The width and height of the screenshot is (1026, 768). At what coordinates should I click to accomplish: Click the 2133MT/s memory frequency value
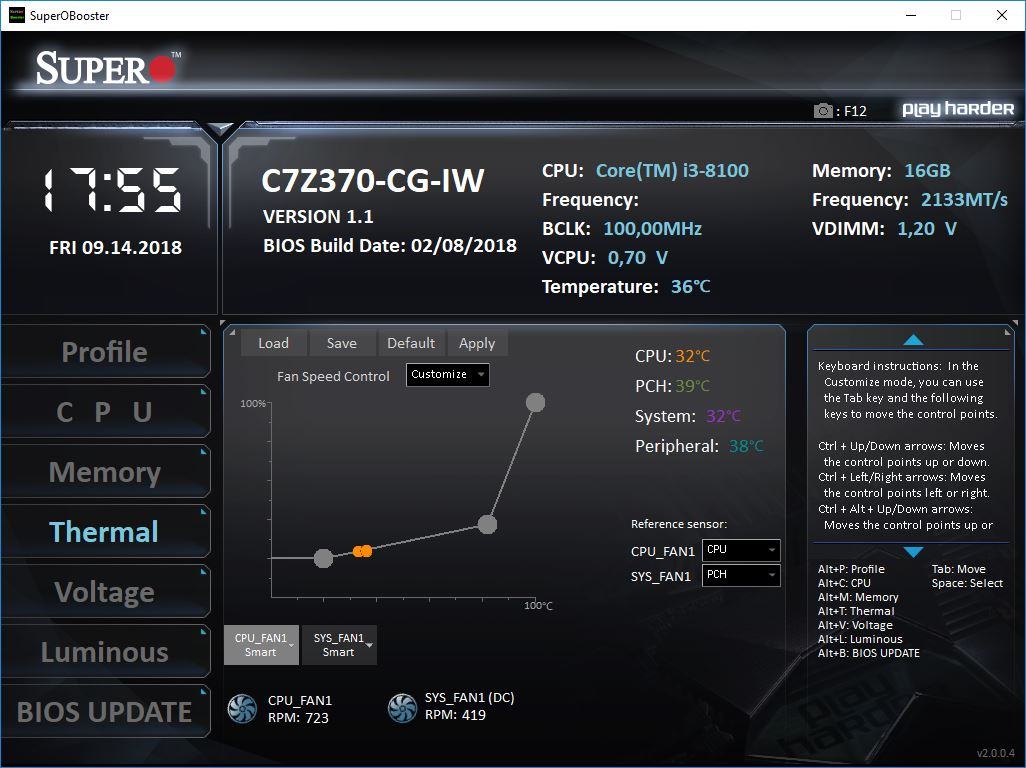point(964,200)
